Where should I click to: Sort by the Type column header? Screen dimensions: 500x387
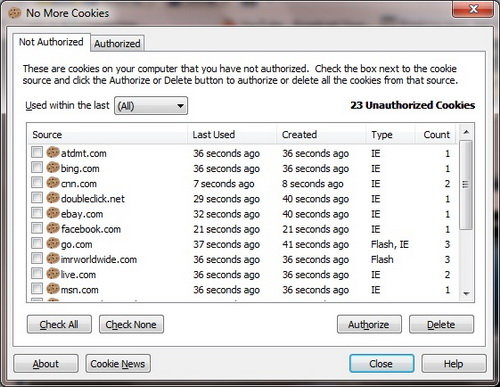(x=390, y=135)
